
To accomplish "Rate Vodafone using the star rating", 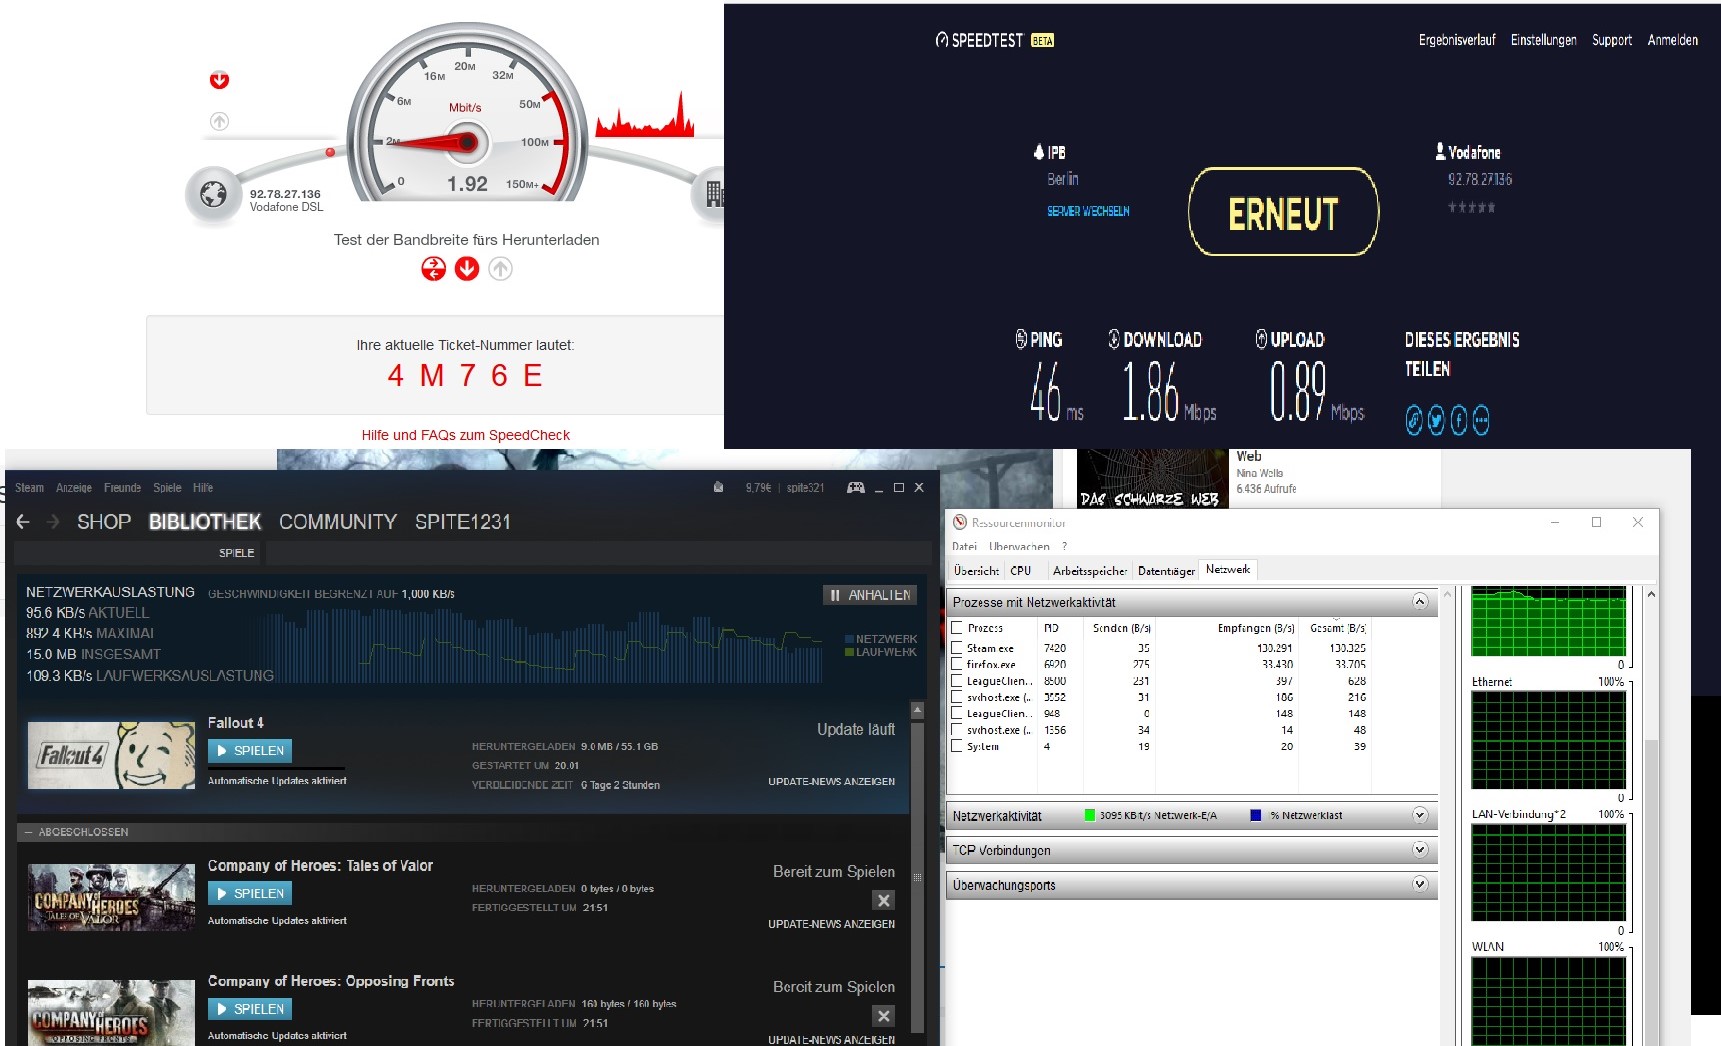I will (x=1472, y=207).
